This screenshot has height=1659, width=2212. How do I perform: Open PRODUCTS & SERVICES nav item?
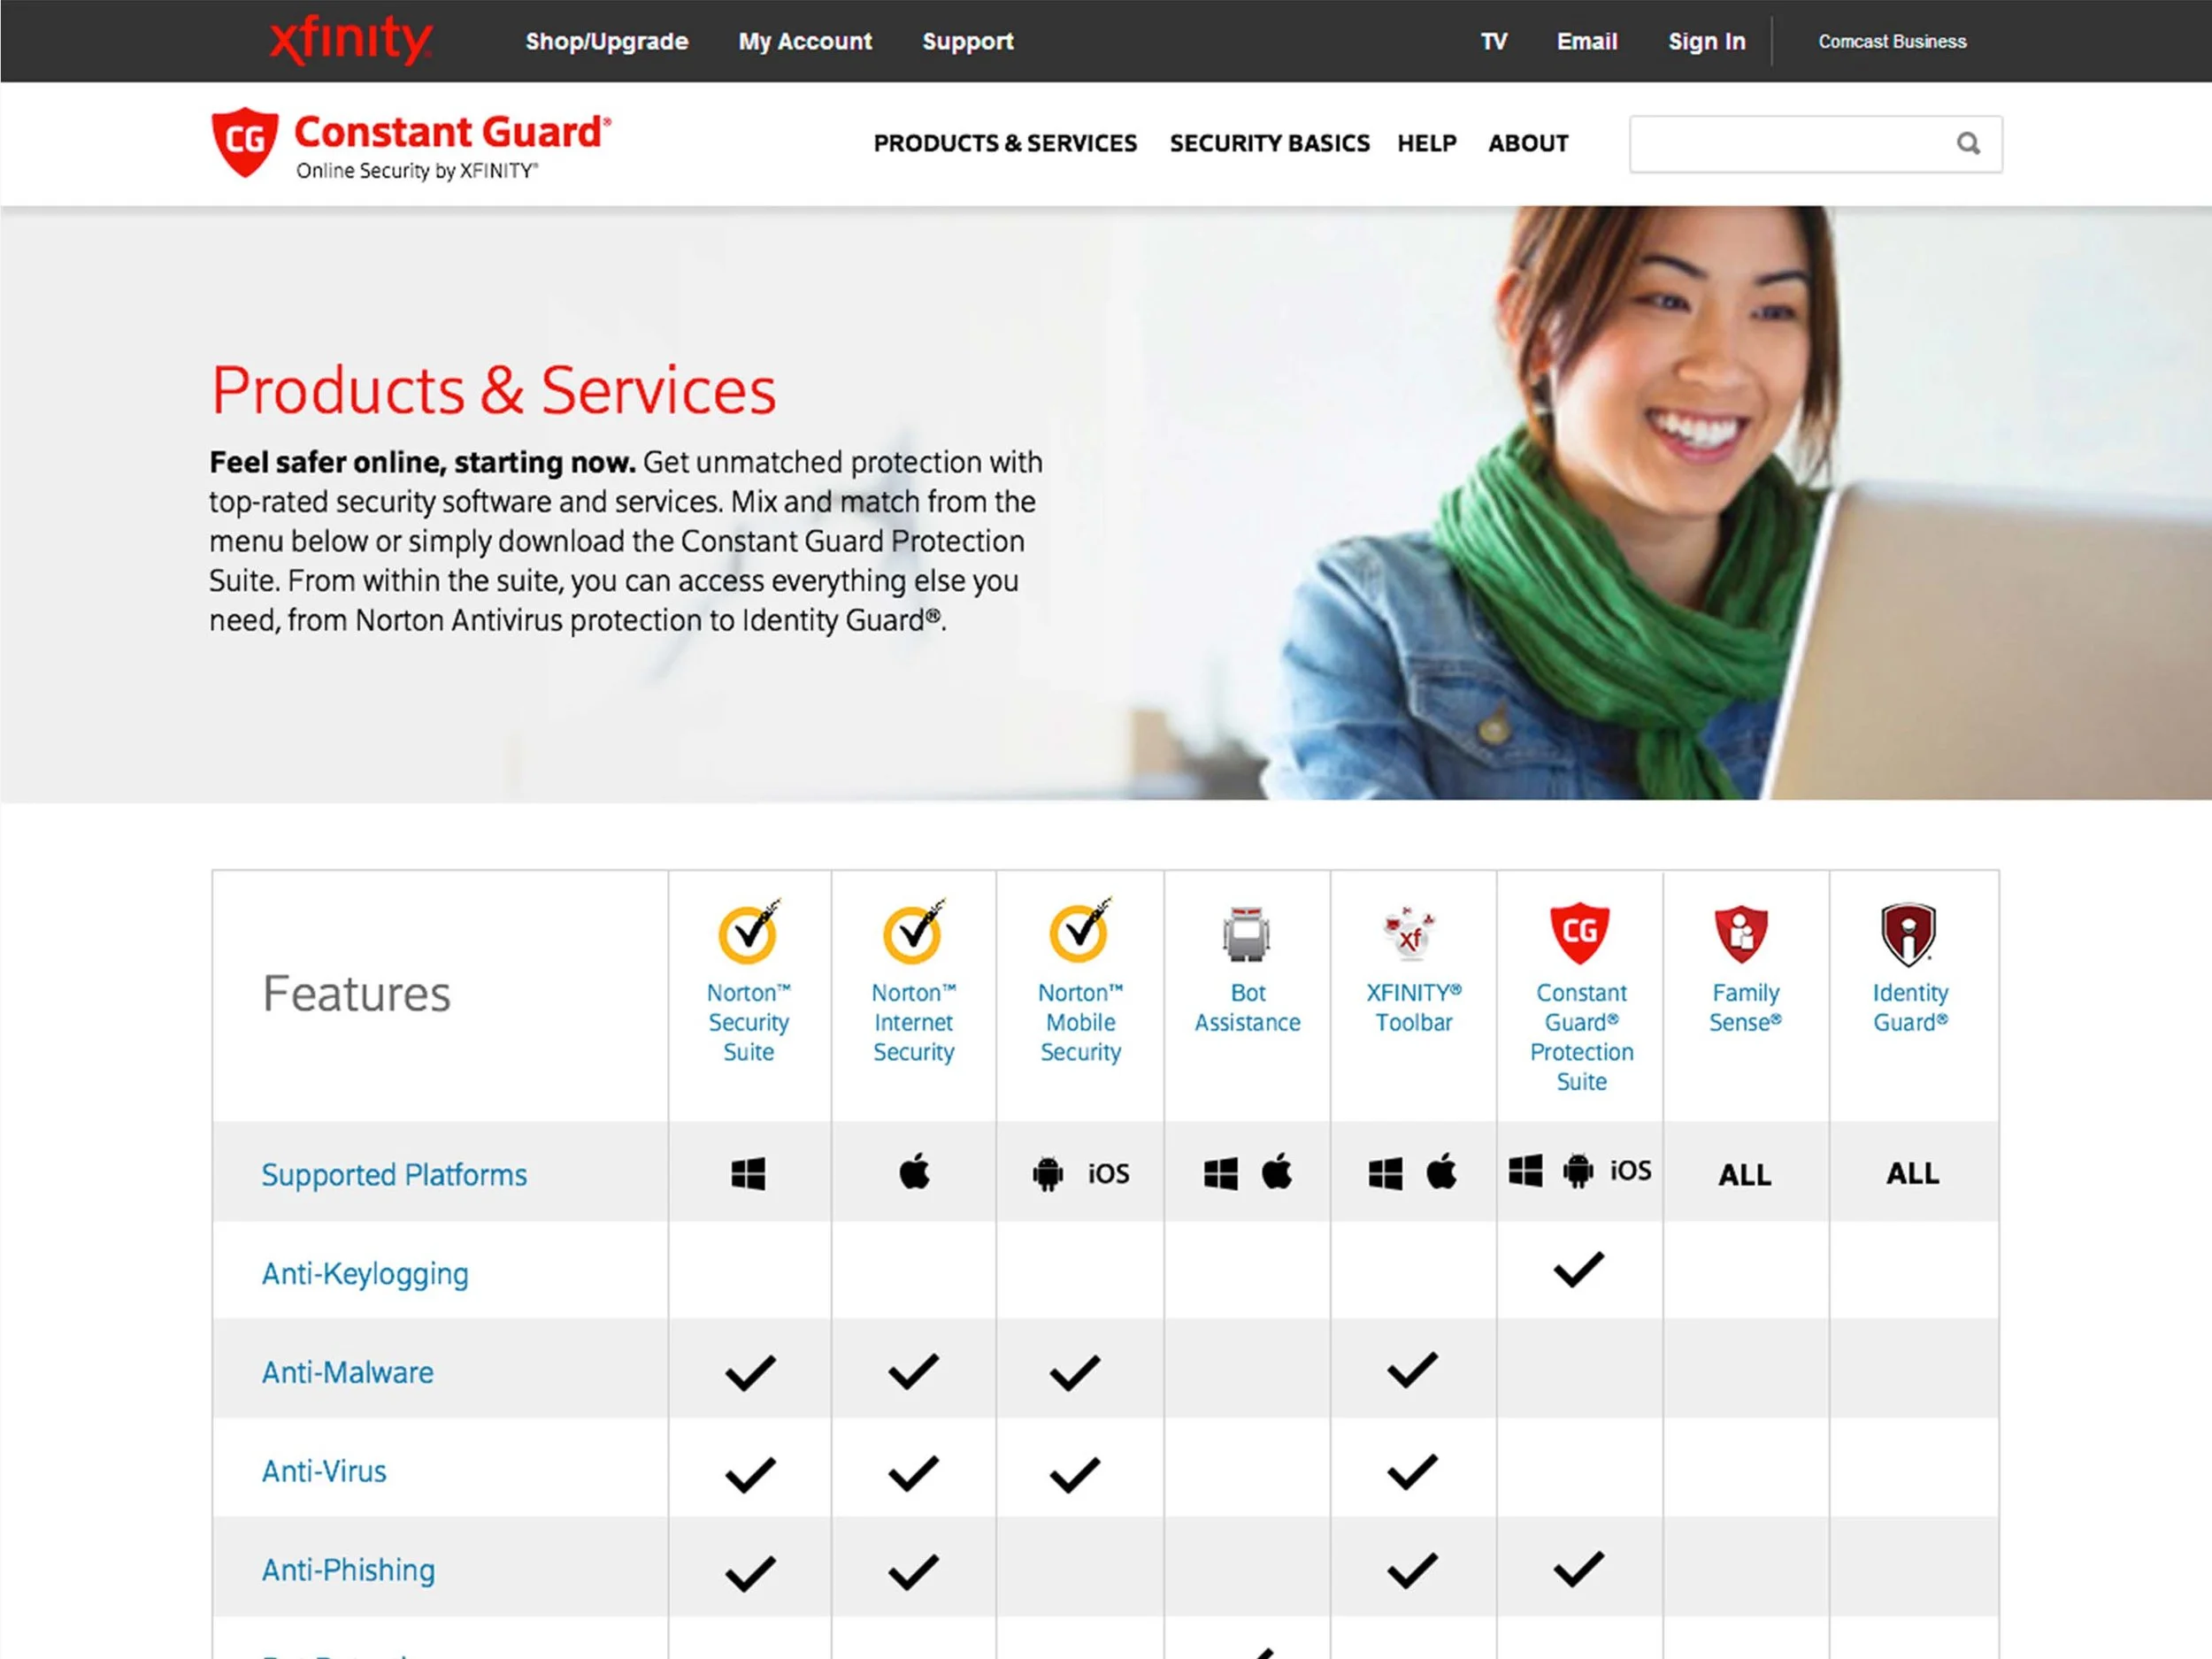[x=1005, y=143]
